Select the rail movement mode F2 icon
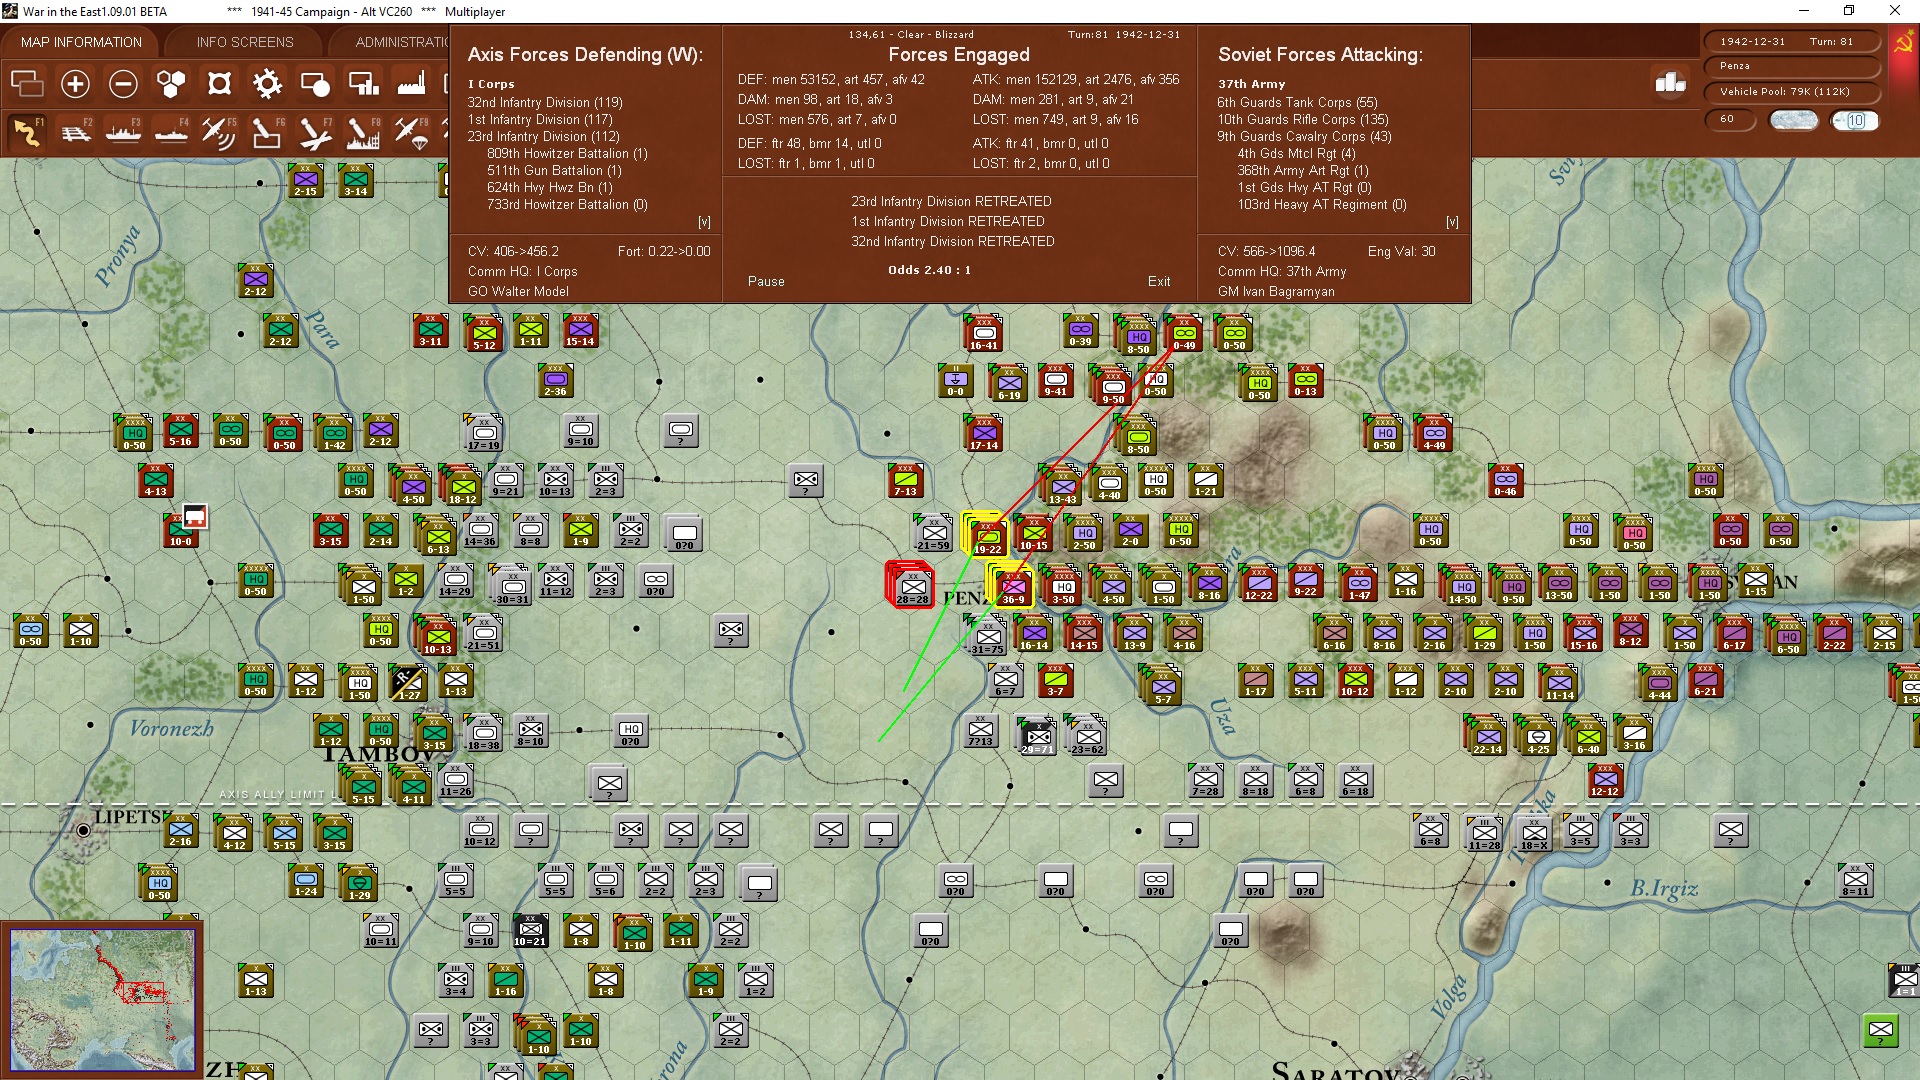The image size is (1920, 1080). point(75,132)
